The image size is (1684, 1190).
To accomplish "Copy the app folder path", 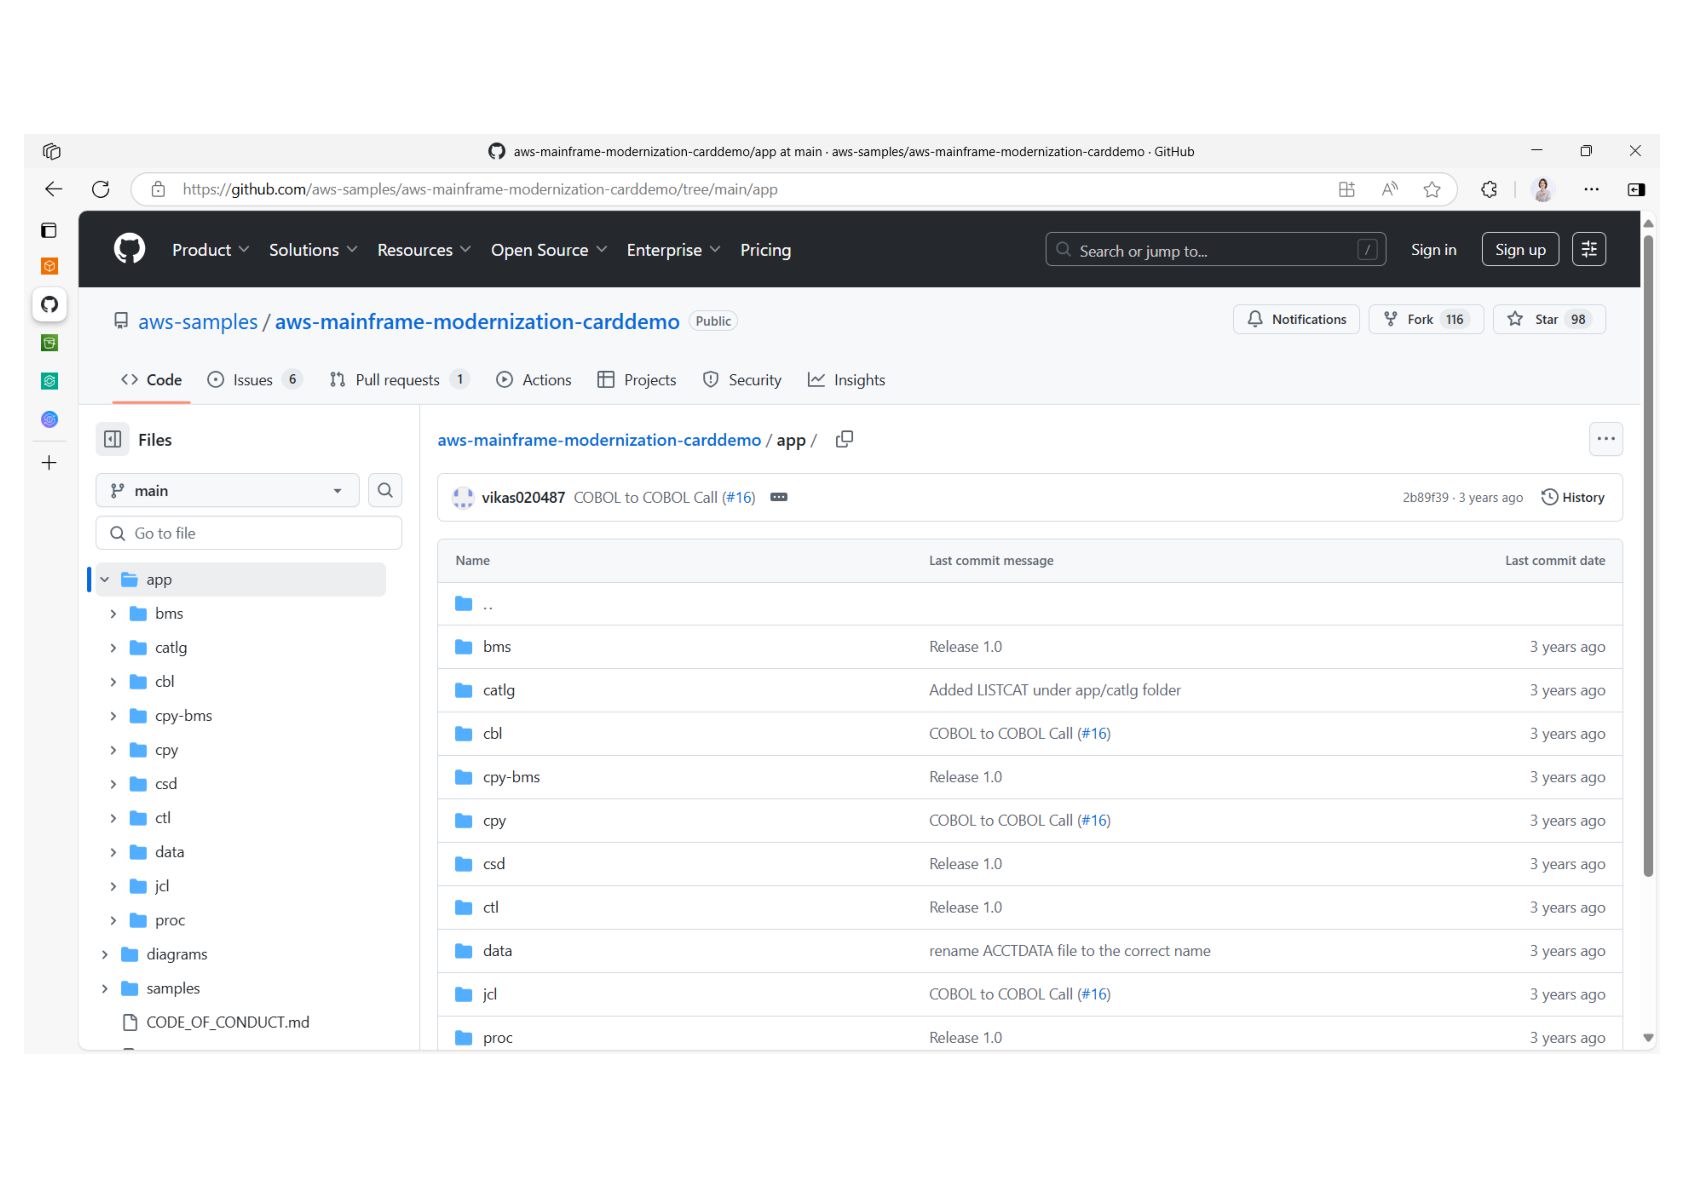I will coord(844,439).
